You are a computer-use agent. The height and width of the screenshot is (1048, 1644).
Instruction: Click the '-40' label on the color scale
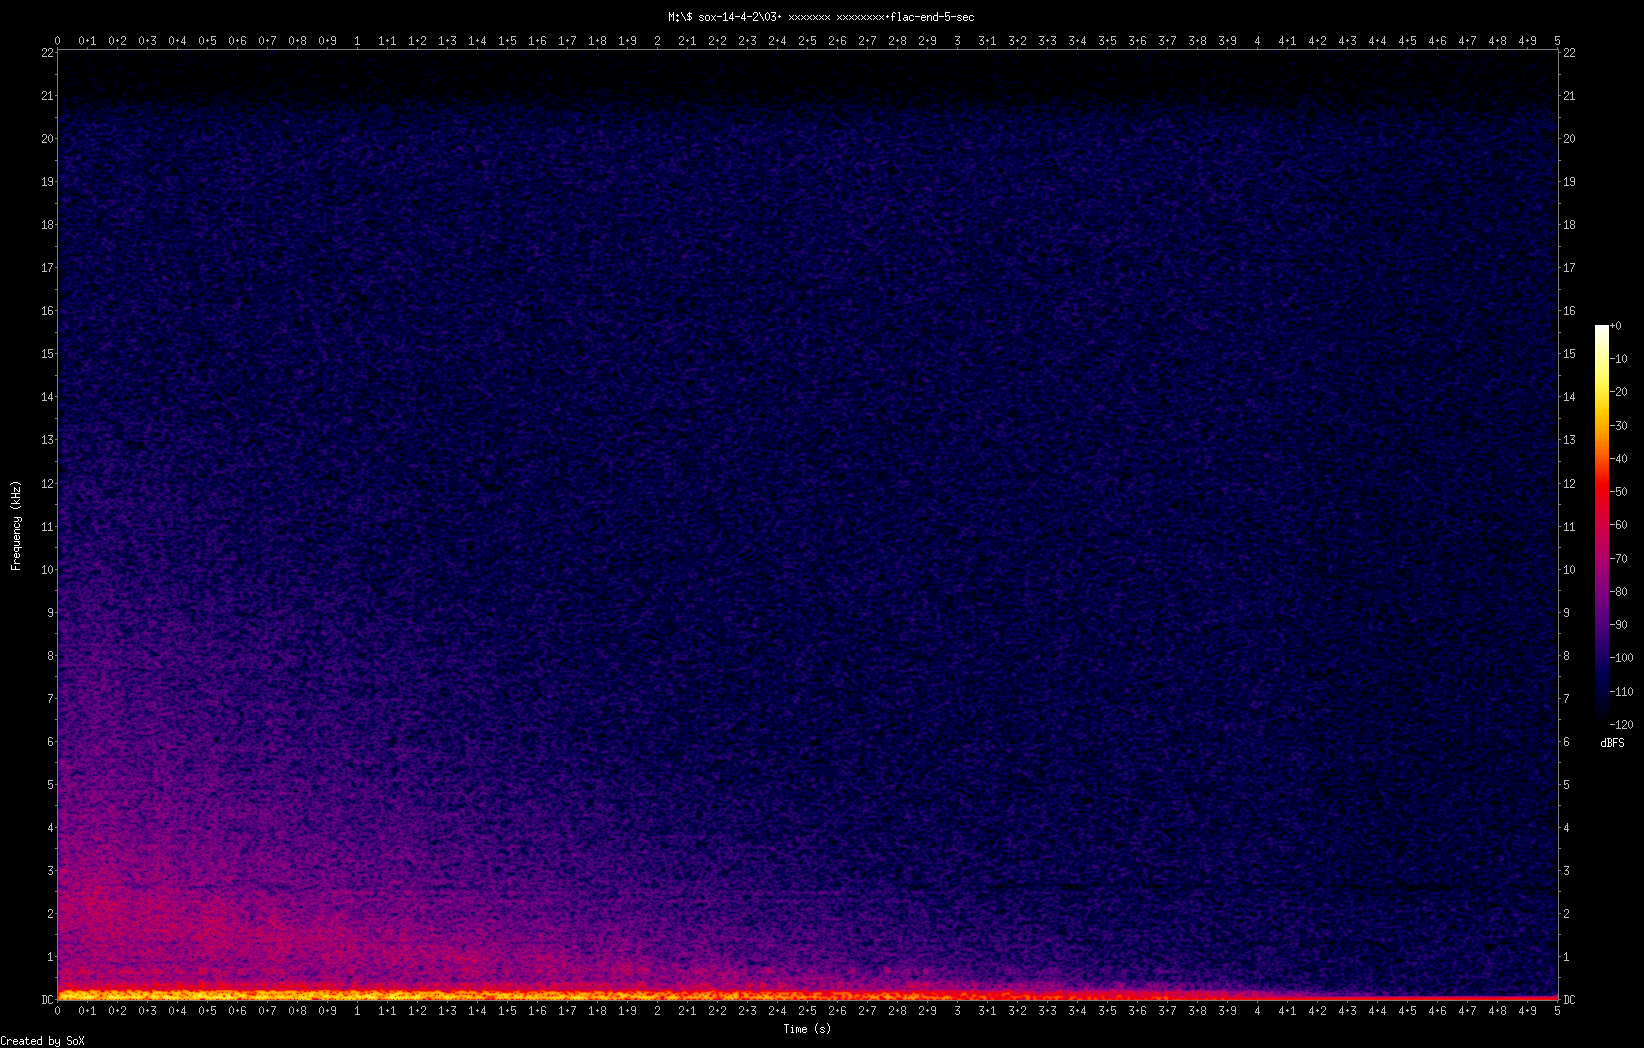click(1620, 459)
